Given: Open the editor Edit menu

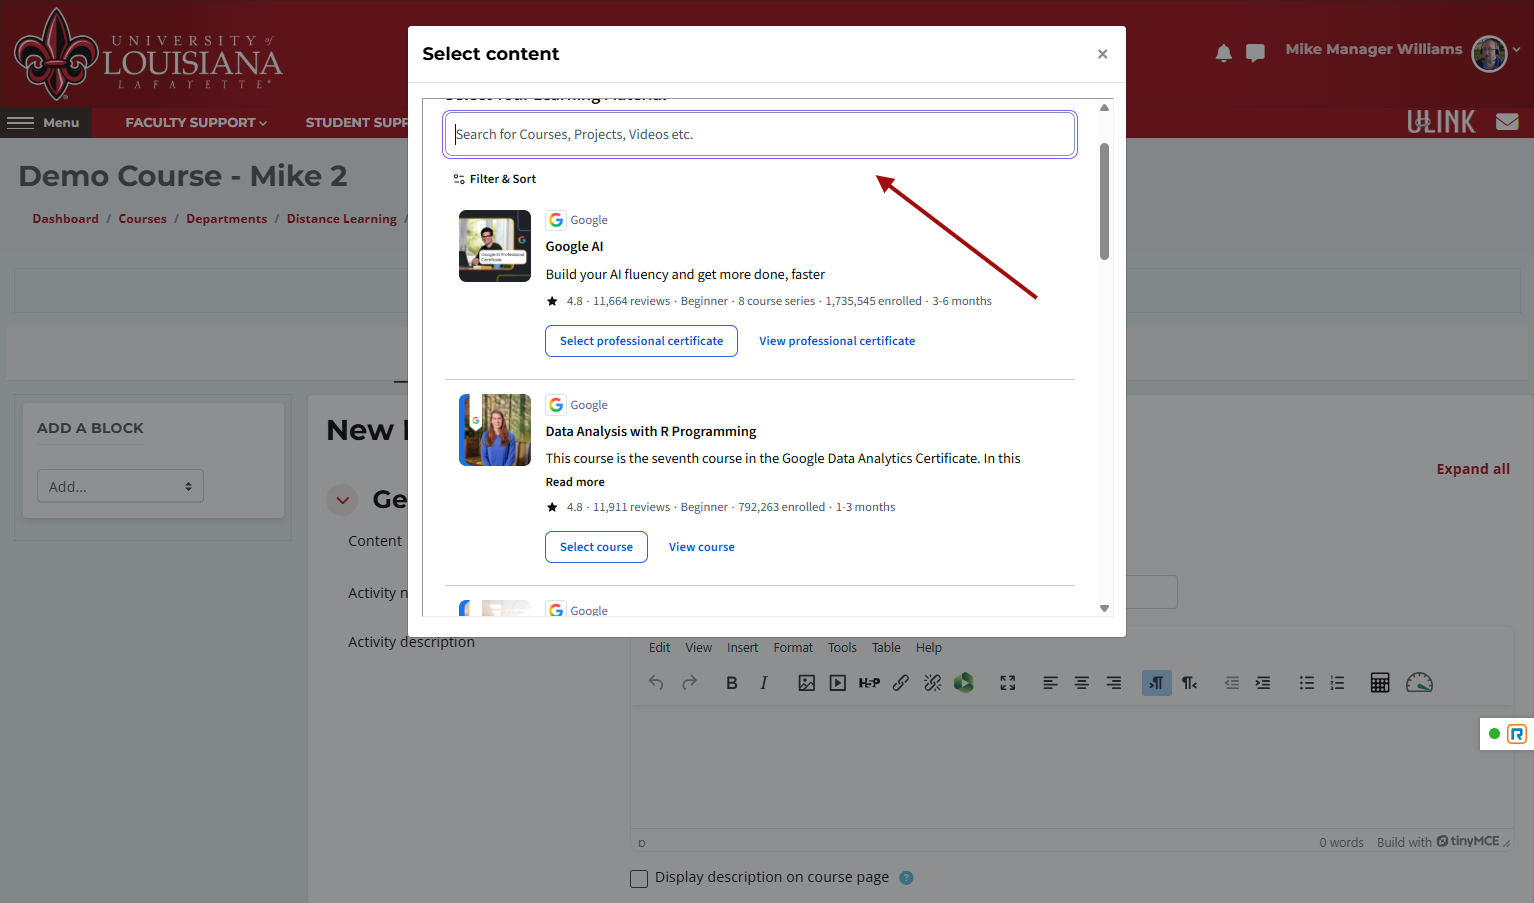Looking at the screenshot, I should pos(660,648).
